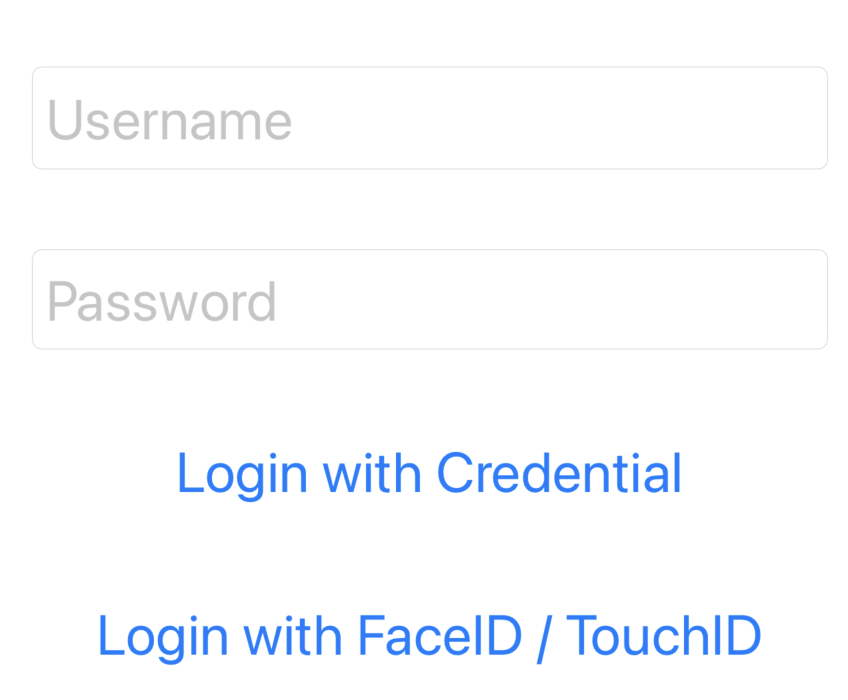The image size is (848, 700).
Task: Tap Login with Credential
Action: click(429, 473)
